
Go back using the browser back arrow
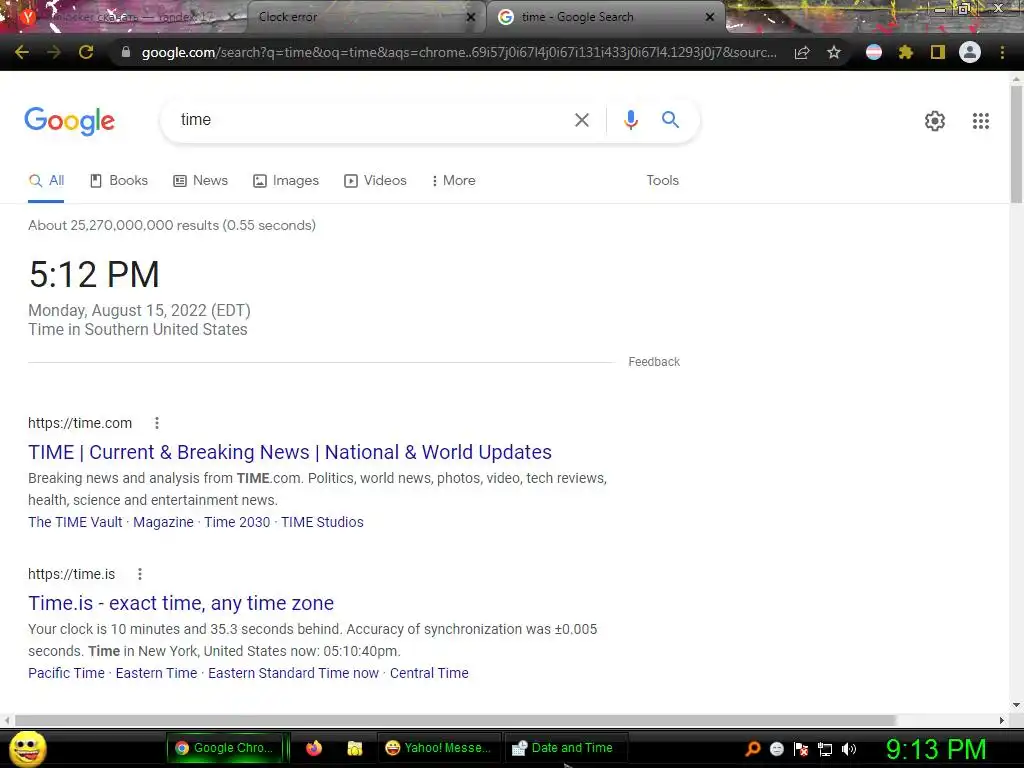tap(22, 52)
